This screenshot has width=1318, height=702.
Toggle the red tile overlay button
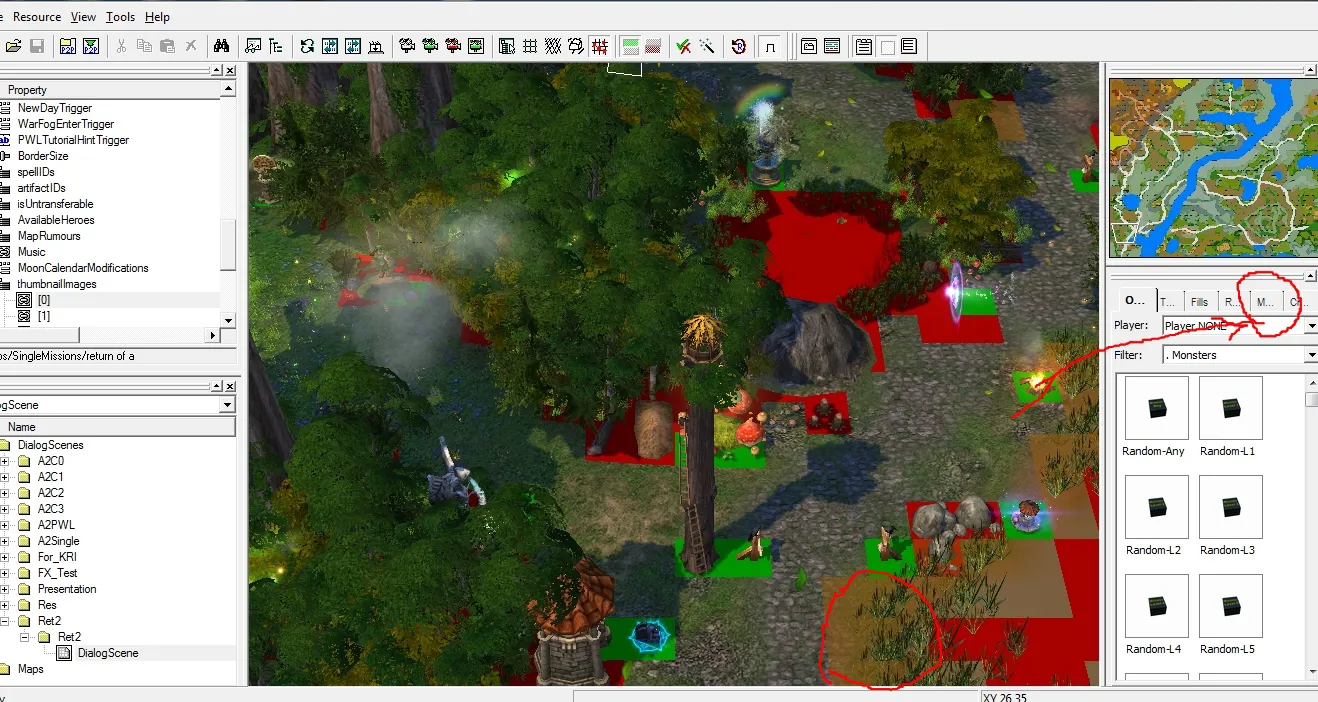click(x=653, y=46)
